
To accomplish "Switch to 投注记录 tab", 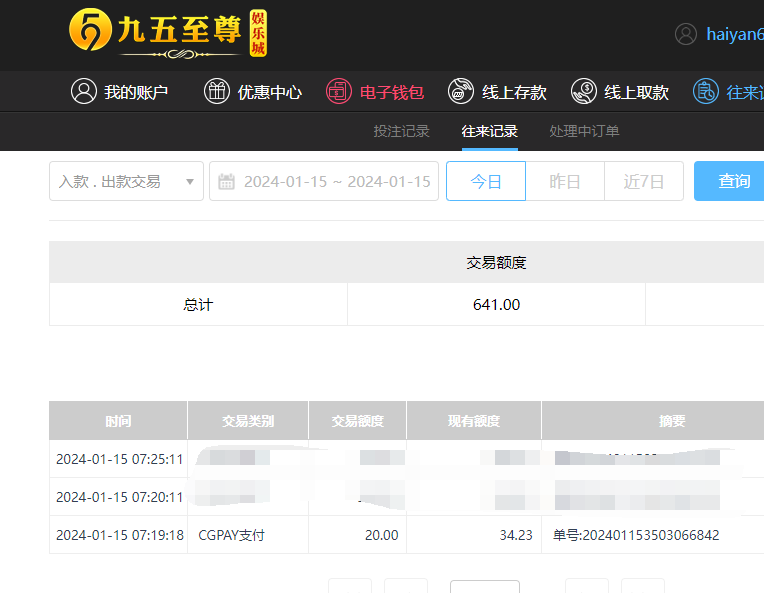I will click(x=401, y=131).
